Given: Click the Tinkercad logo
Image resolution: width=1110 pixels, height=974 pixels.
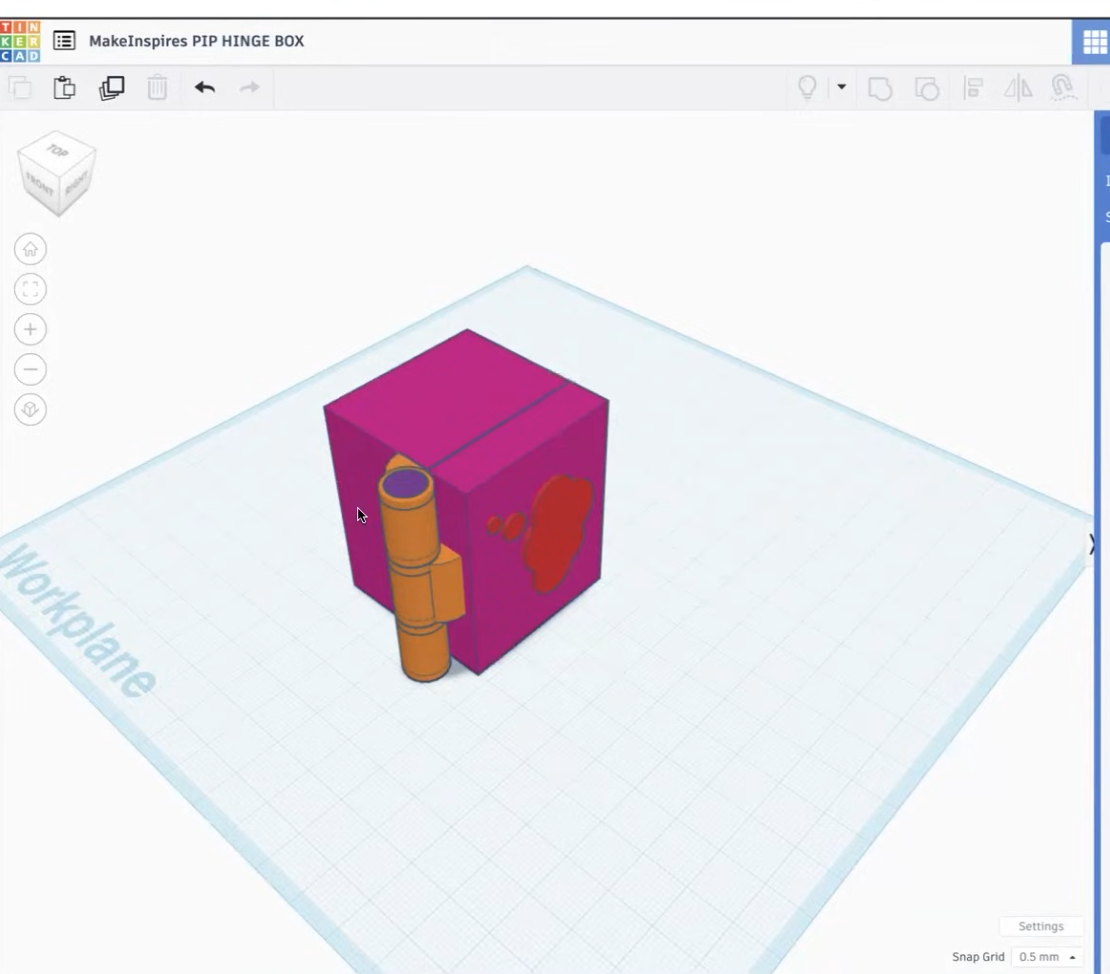Looking at the screenshot, I should point(20,41).
